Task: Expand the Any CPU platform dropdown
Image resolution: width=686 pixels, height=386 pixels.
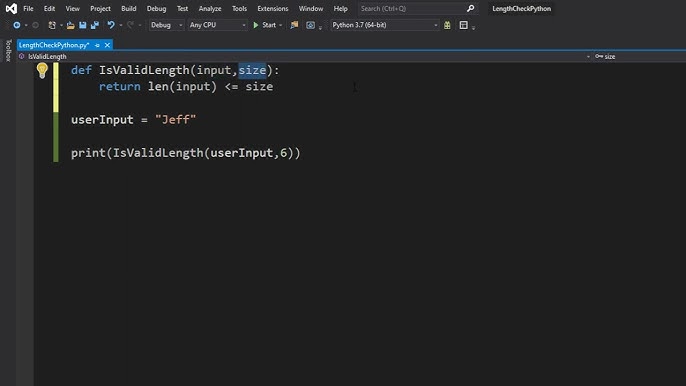Action: point(217,25)
